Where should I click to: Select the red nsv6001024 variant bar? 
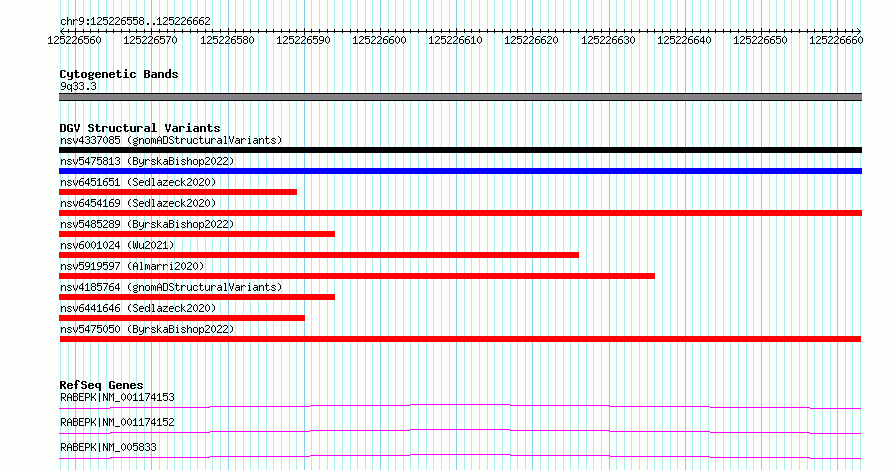(x=319, y=255)
